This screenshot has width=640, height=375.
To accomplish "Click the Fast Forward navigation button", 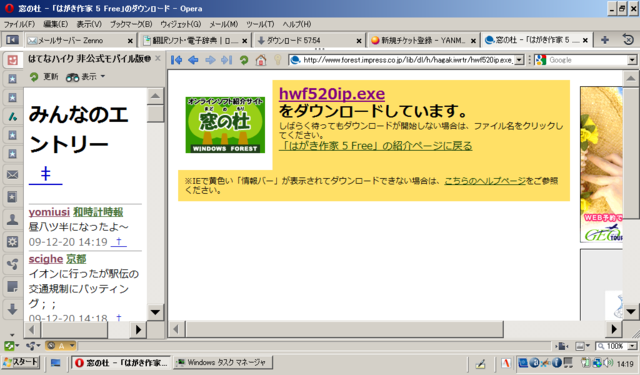I will (x=227, y=60).
